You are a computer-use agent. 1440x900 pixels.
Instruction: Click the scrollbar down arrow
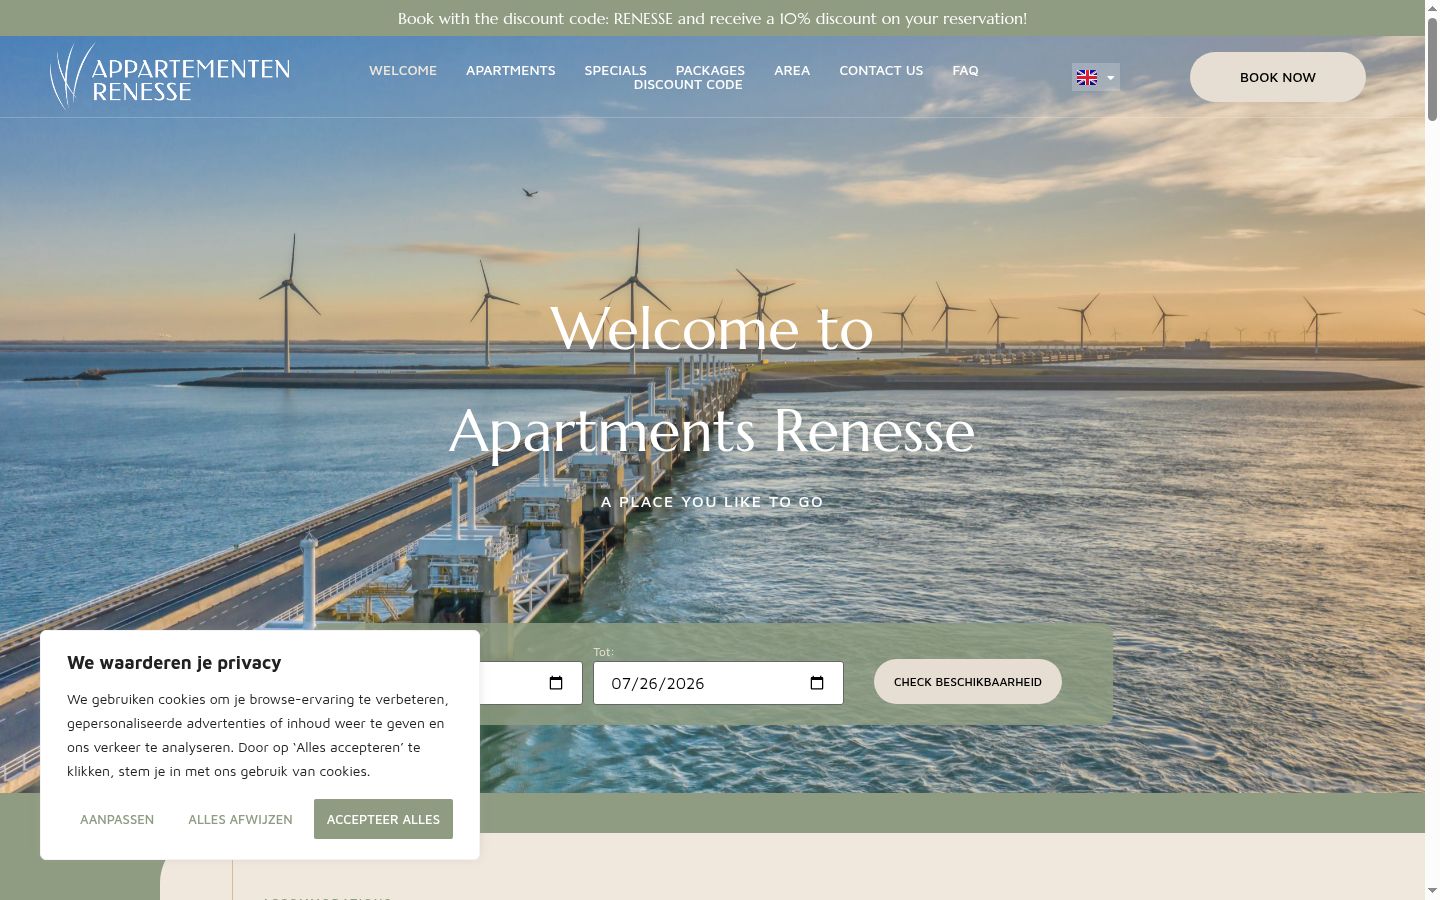(x=1432, y=890)
